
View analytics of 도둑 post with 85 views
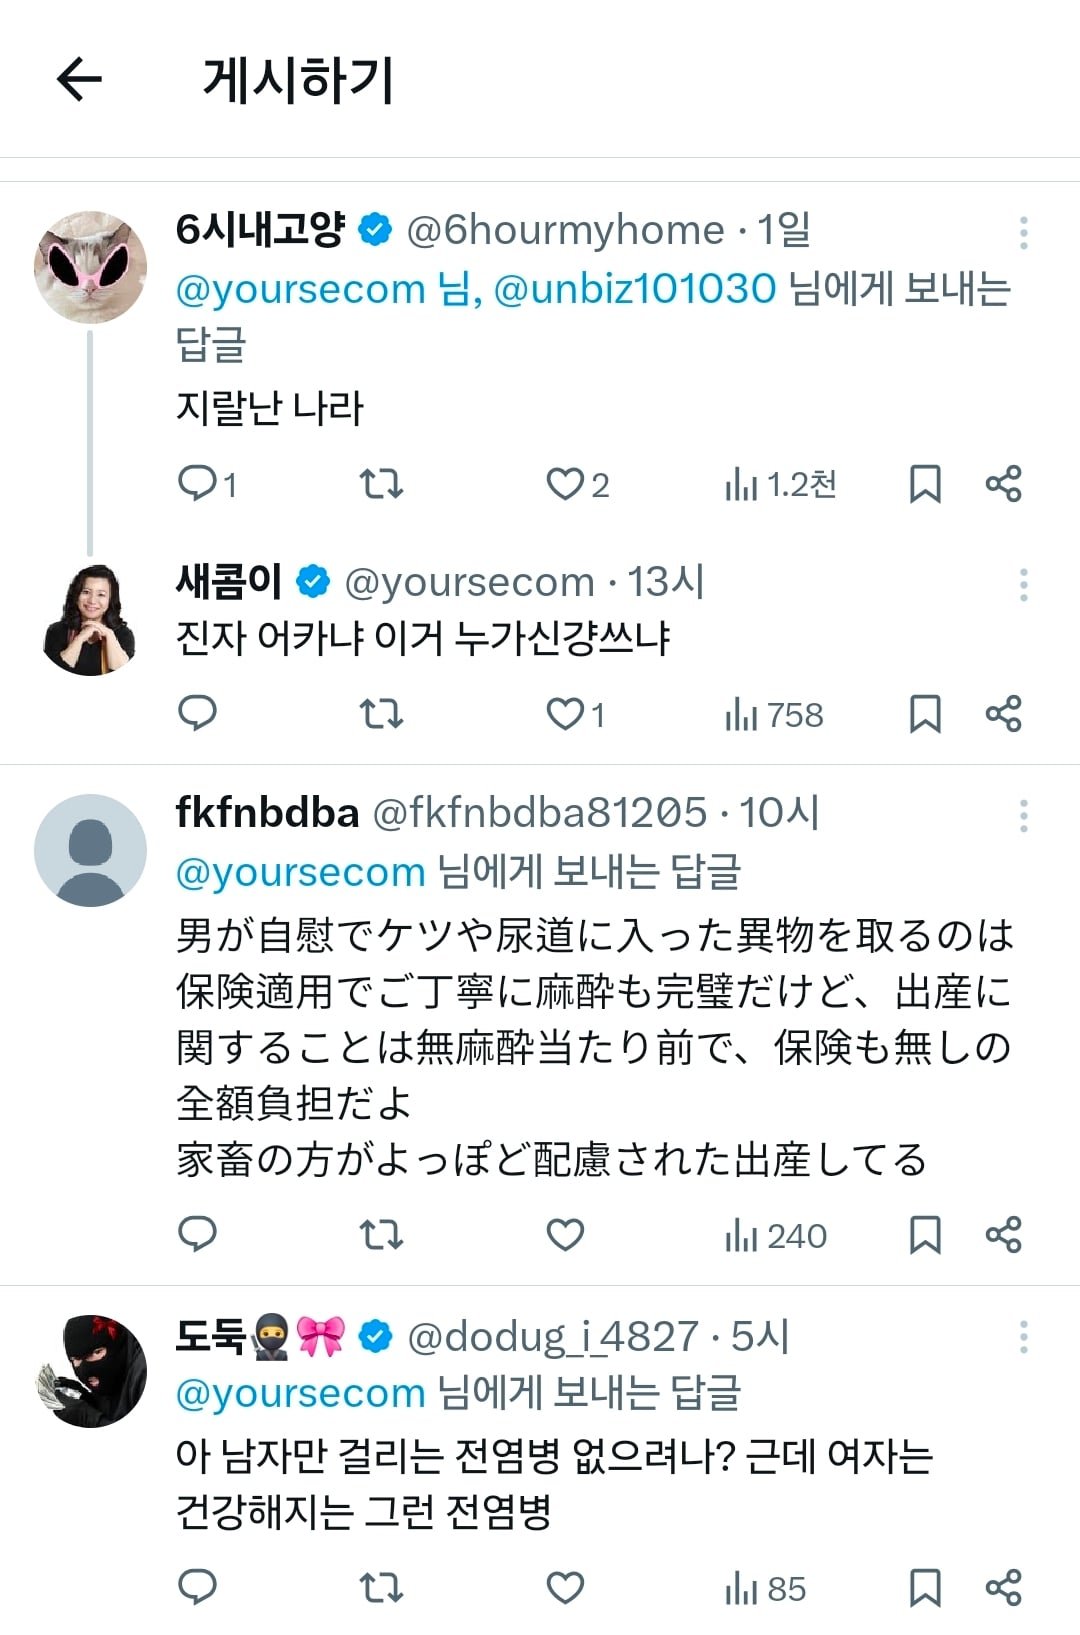click(x=765, y=1588)
